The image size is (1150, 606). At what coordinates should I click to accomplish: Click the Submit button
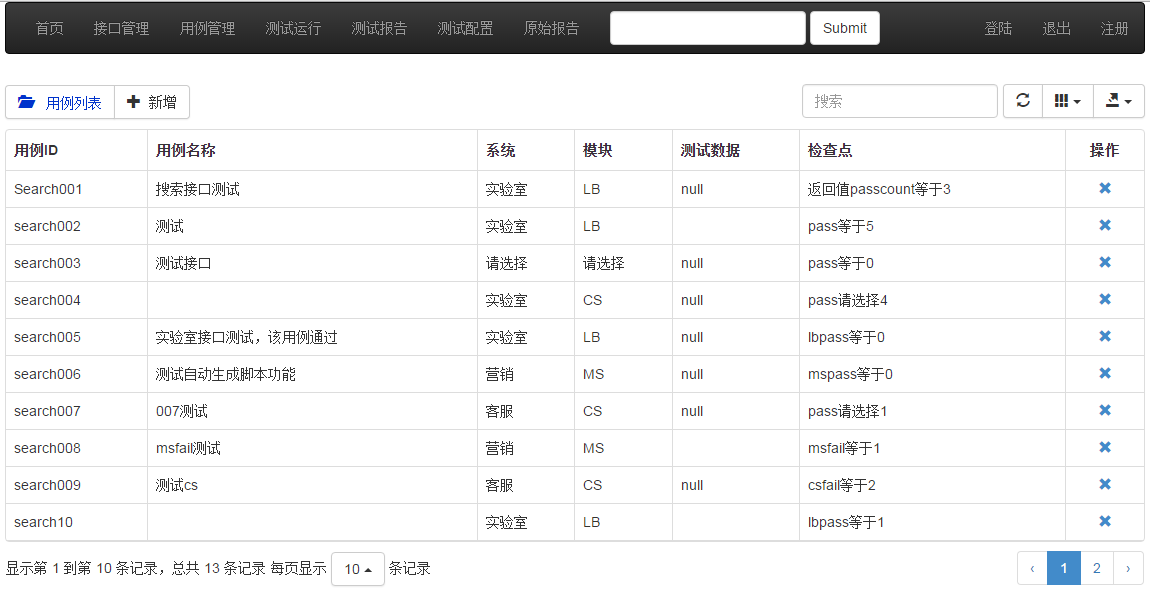point(845,28)
